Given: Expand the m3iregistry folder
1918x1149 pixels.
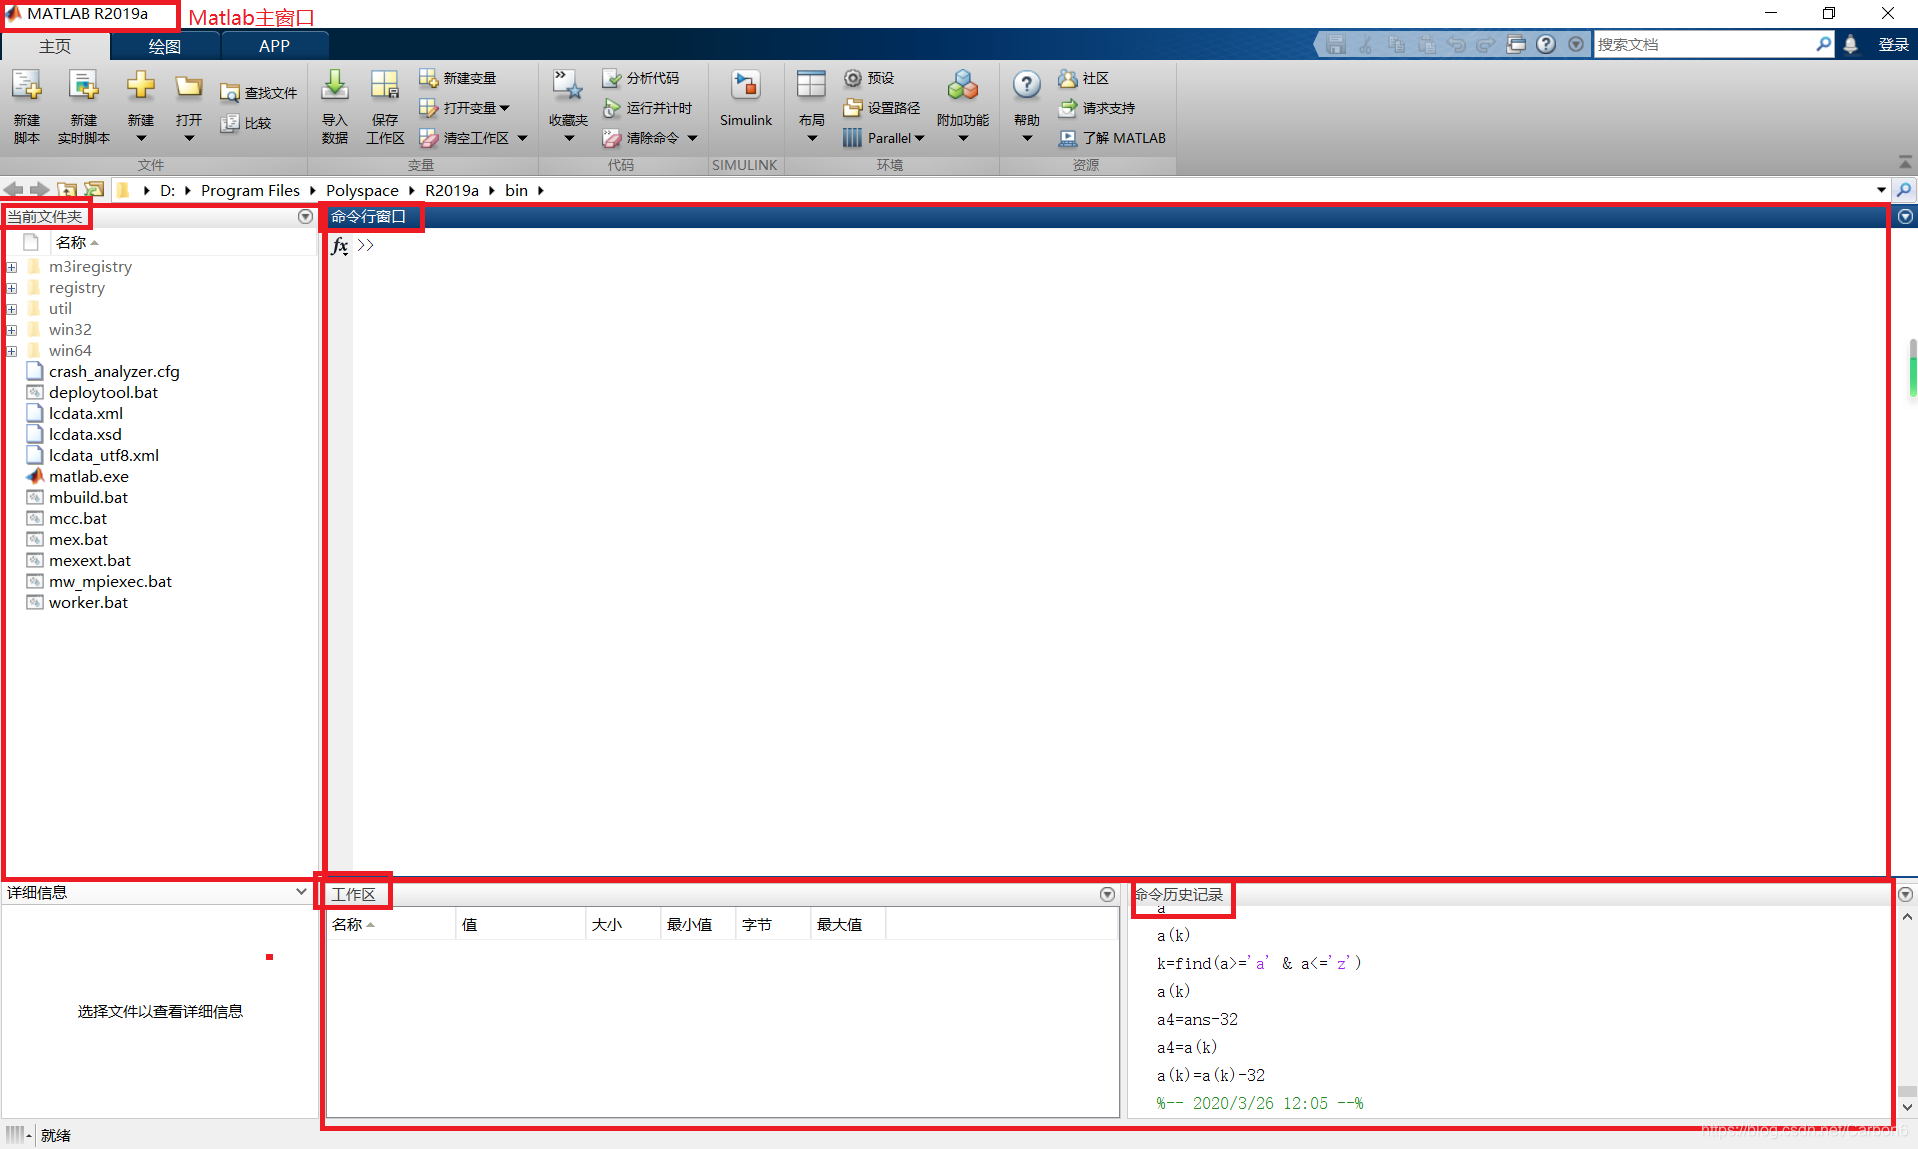Looking at the screenshot, I should [x=12, y=267].
